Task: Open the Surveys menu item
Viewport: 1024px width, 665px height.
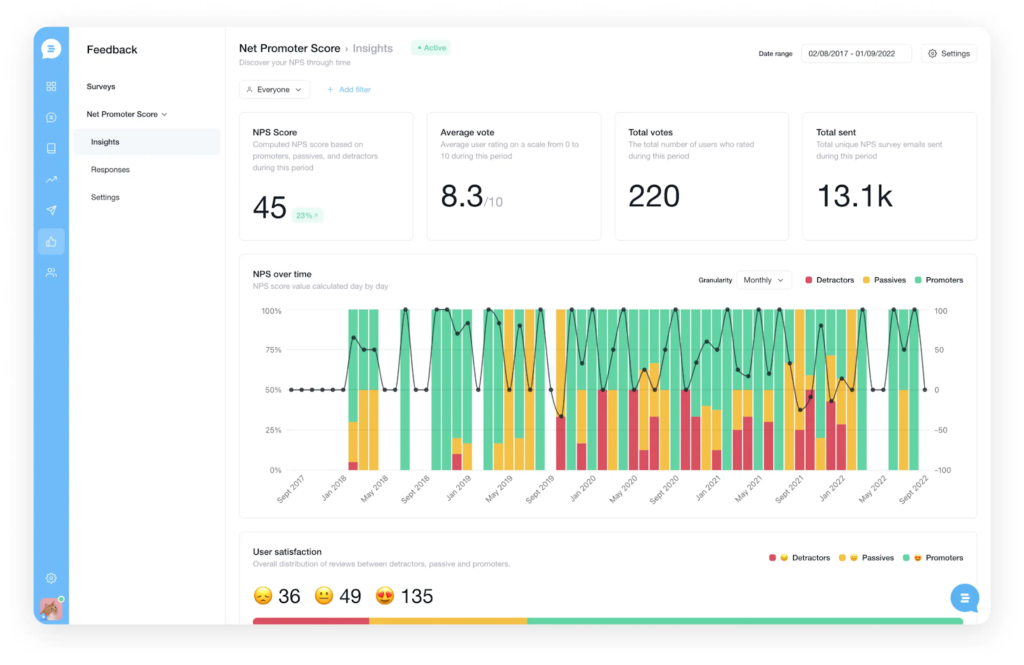Action: pos(101,86)
